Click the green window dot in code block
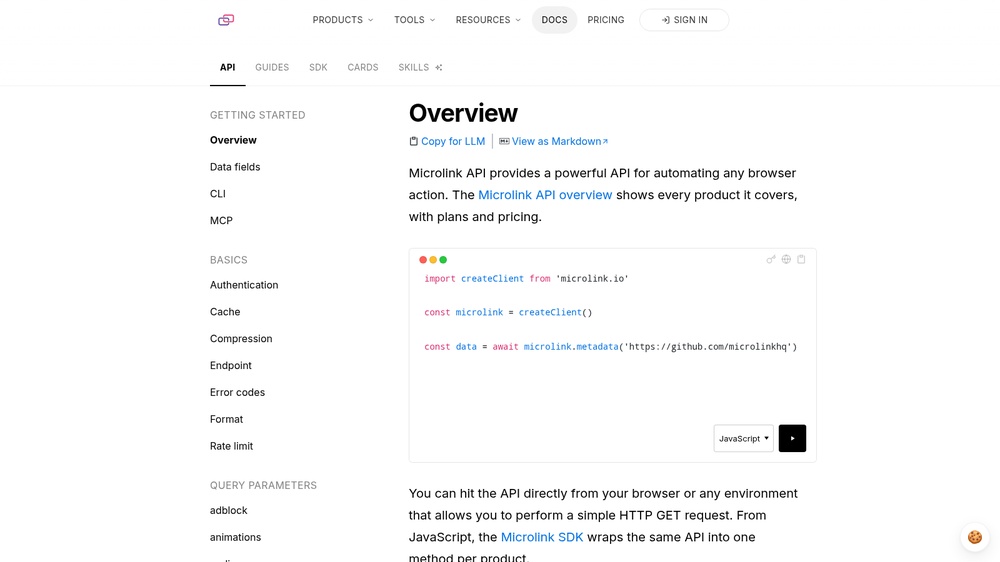 click(443, 260)
